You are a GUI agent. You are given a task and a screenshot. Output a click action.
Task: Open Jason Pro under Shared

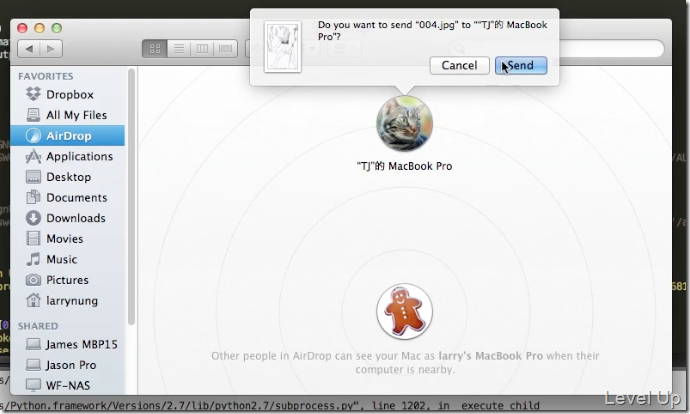(67, 365)
